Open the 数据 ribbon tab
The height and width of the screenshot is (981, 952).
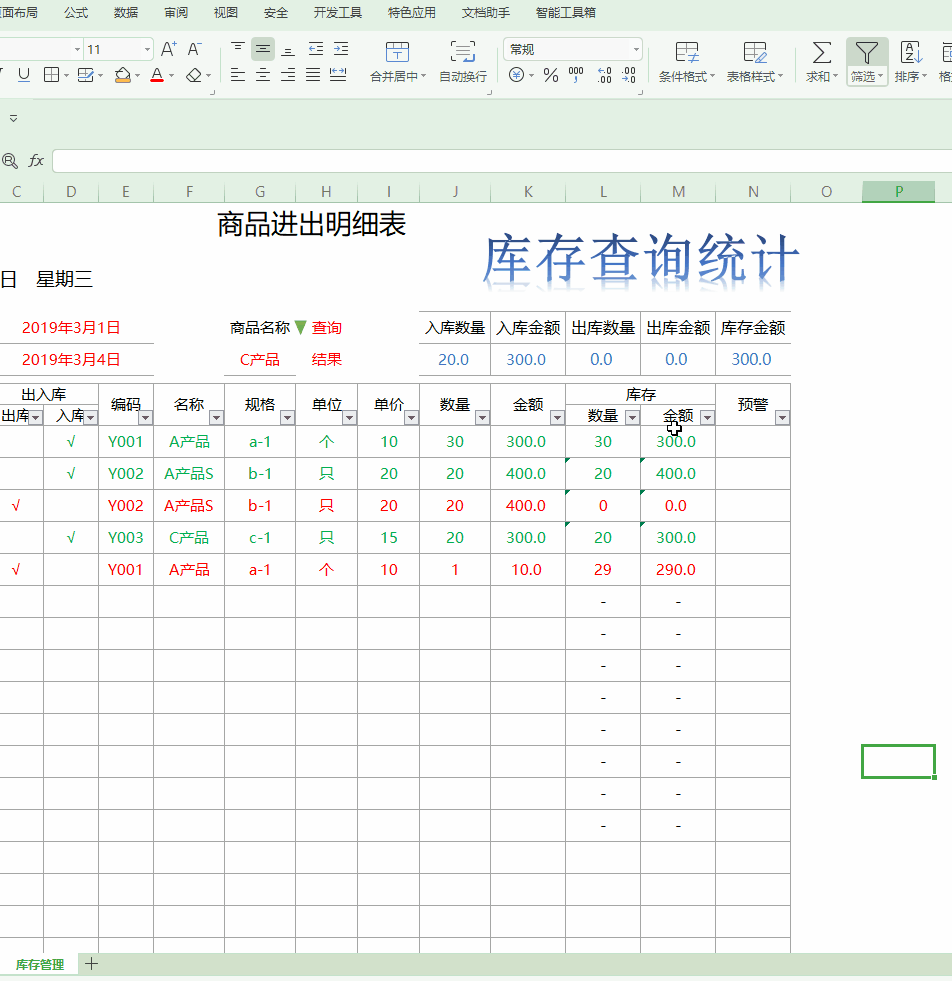(126, 13)
